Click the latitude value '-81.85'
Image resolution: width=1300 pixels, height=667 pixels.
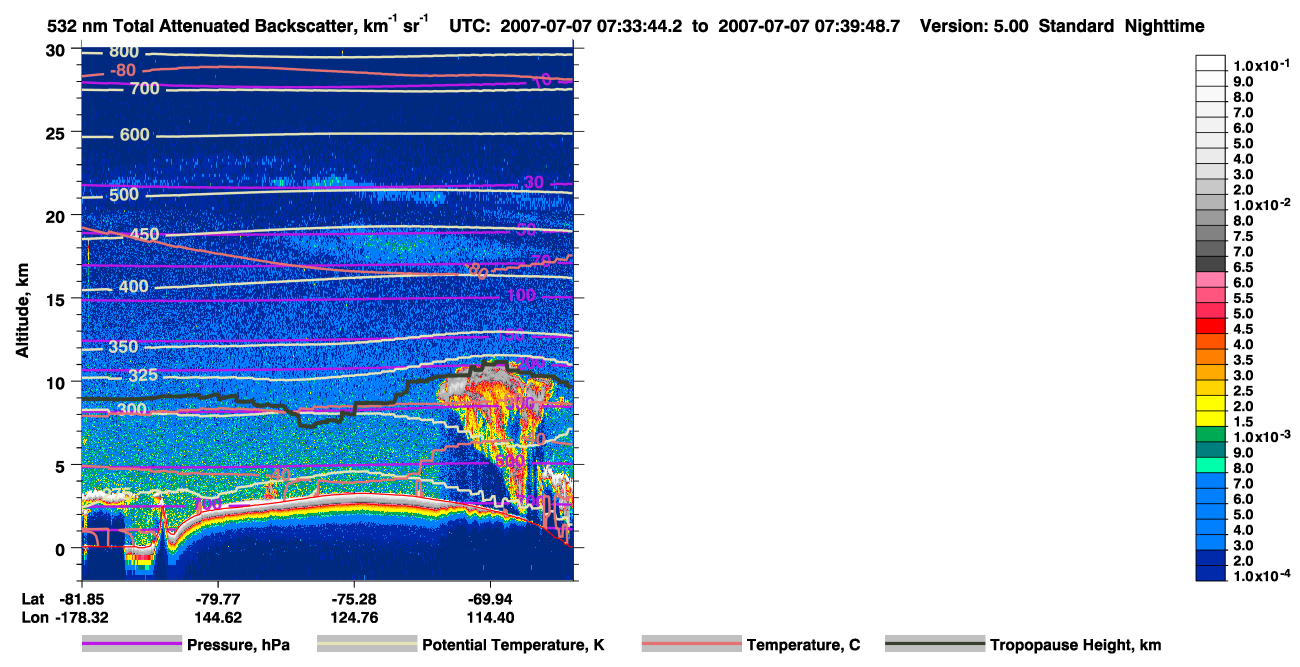(x=81, y=598)
